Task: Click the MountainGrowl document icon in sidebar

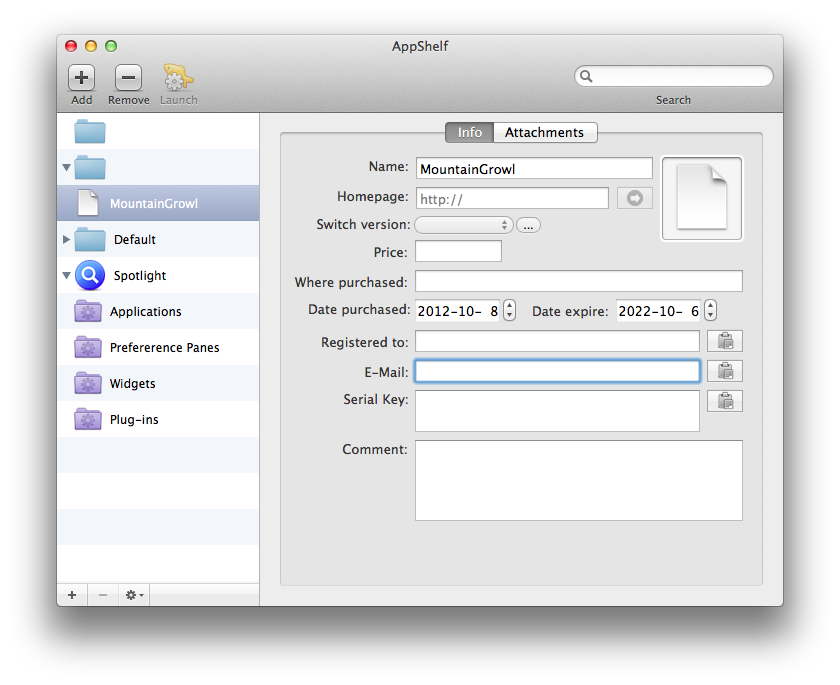Action: pyautogui.click(x=88, y=203)
